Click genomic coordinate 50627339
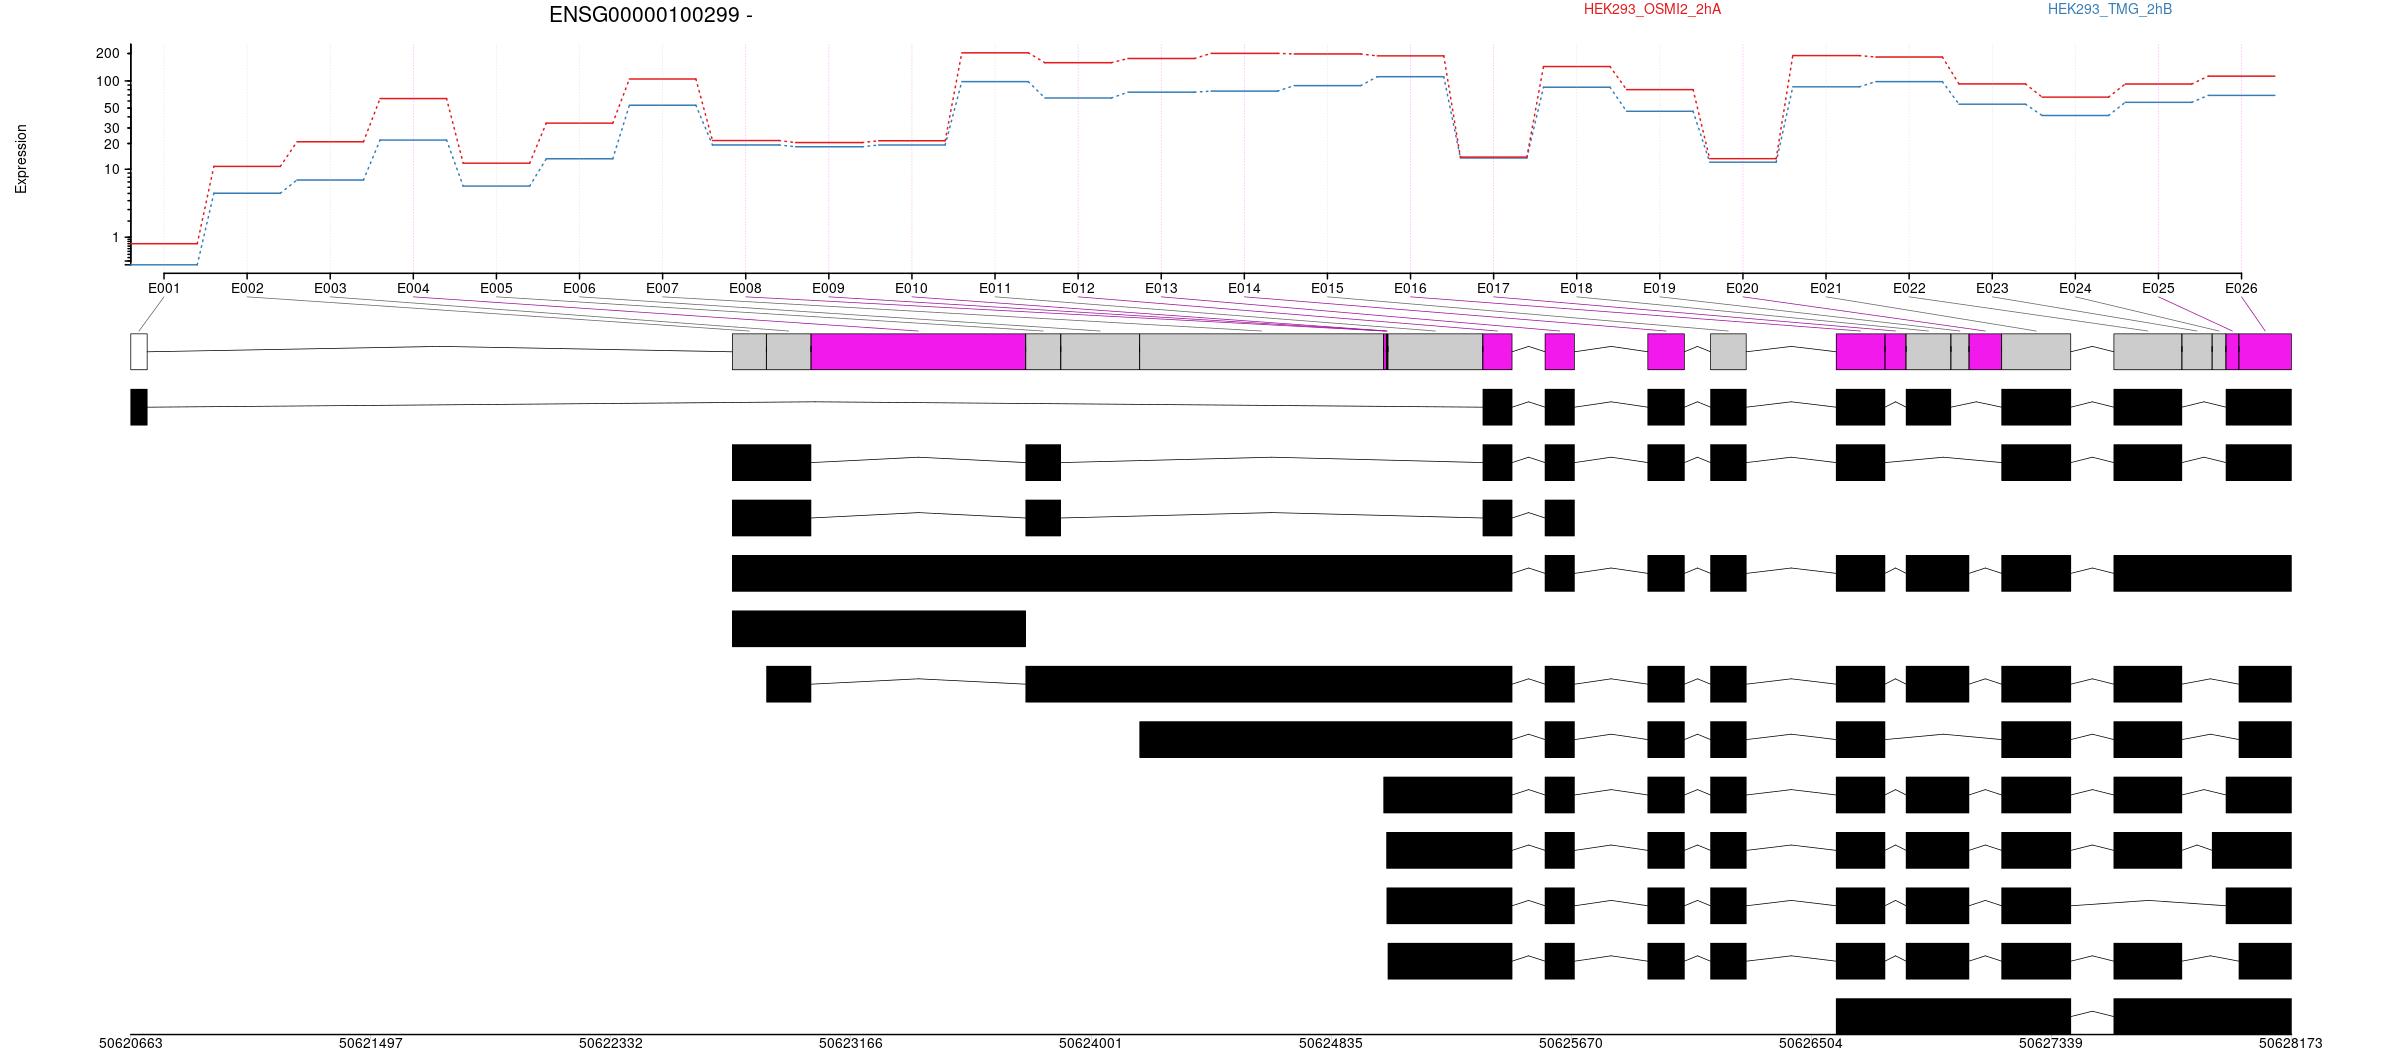This screenshot has width=2400, height=1060. [x=2051, y=1043]
